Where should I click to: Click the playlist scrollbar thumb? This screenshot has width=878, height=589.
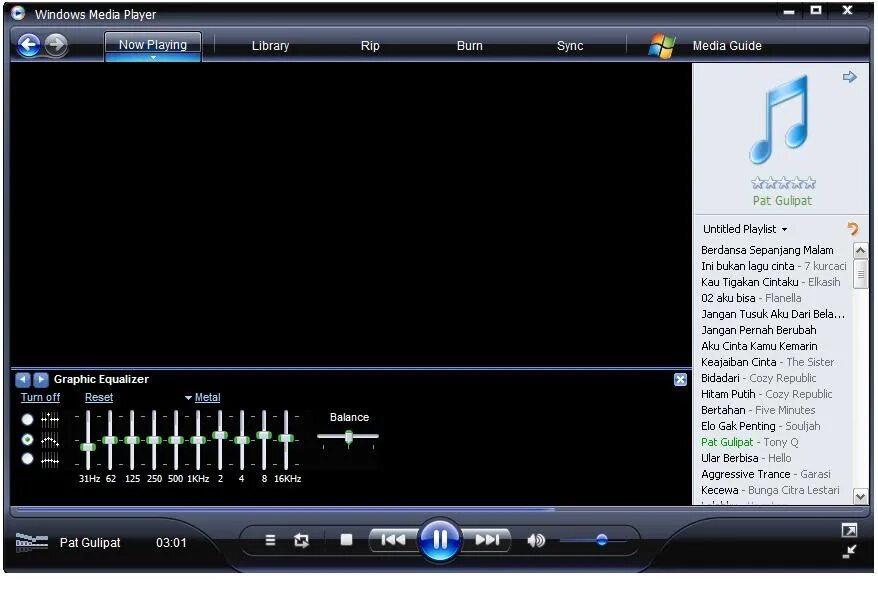pyautogui.click(x=861, y=274)
